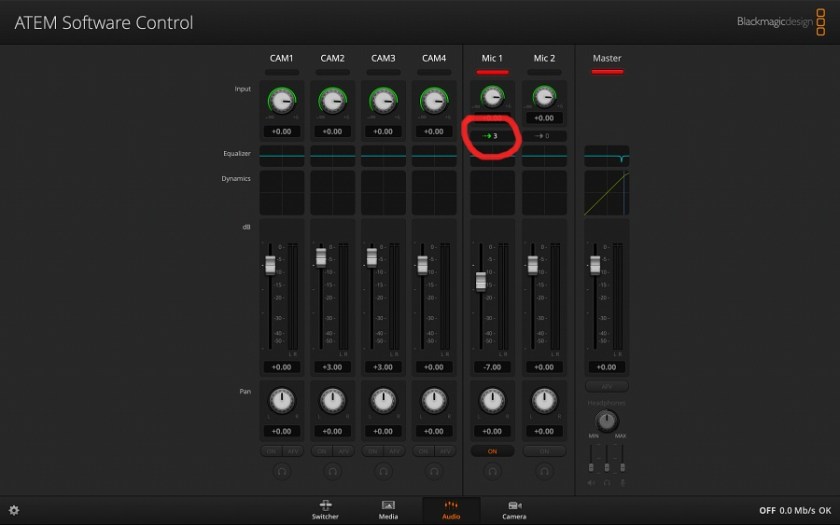Click the Mic 1 pan knob
The height and width of the screenshot is (525, 840).
492,401
